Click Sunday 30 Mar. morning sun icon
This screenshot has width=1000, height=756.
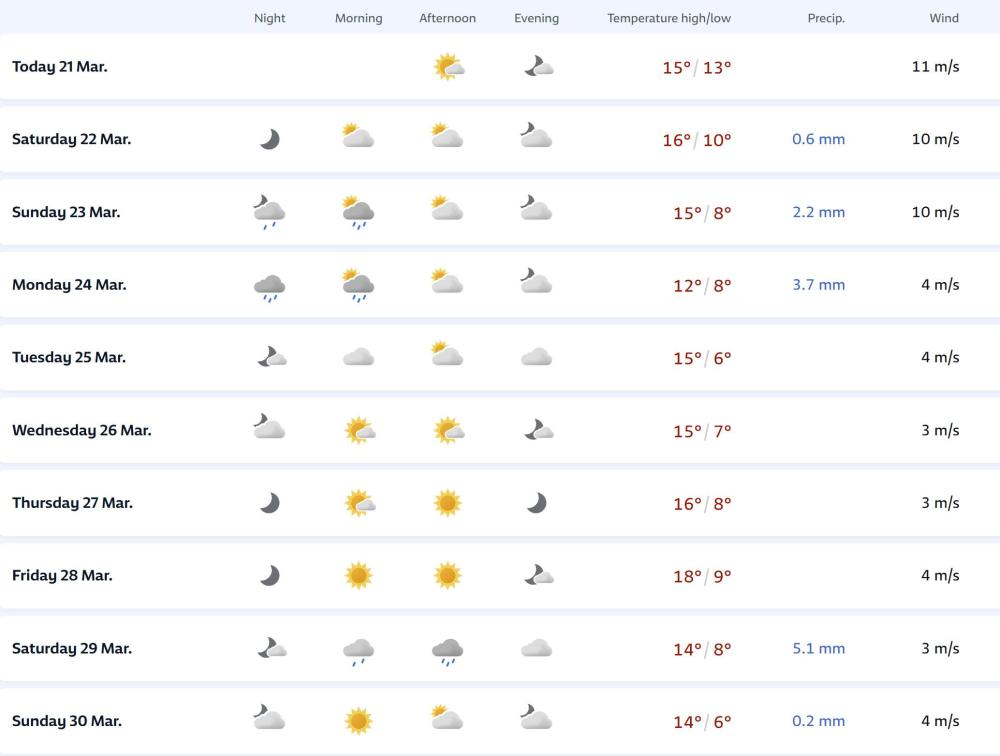[358, 721]
